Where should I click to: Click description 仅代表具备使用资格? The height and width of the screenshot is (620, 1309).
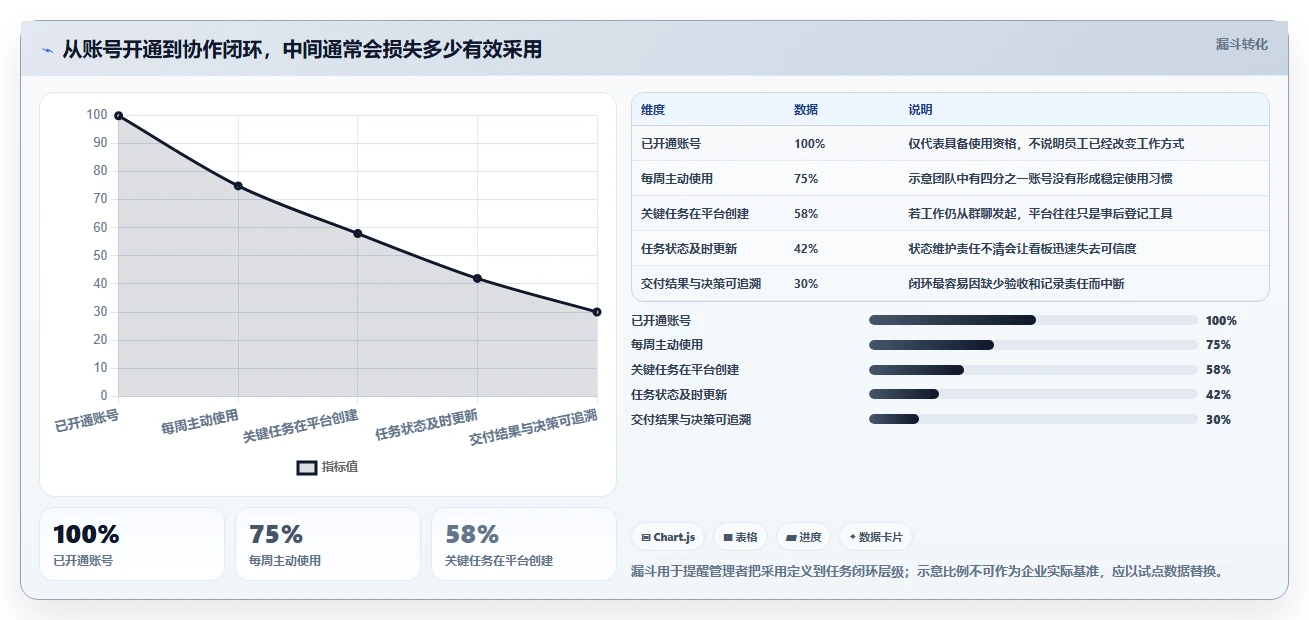1046,144
